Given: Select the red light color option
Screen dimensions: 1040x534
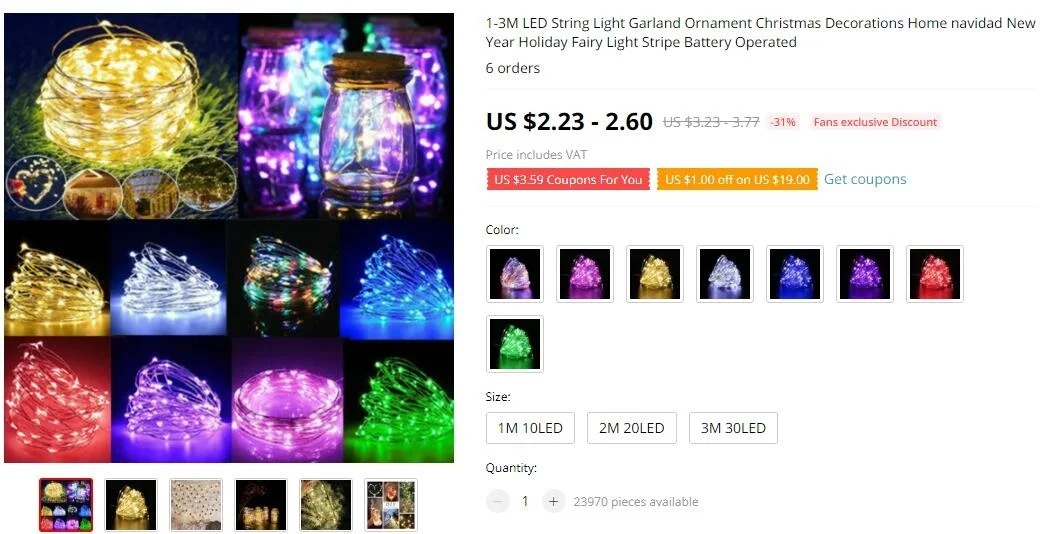Looking at the screenshot, I should click(935, 274).
